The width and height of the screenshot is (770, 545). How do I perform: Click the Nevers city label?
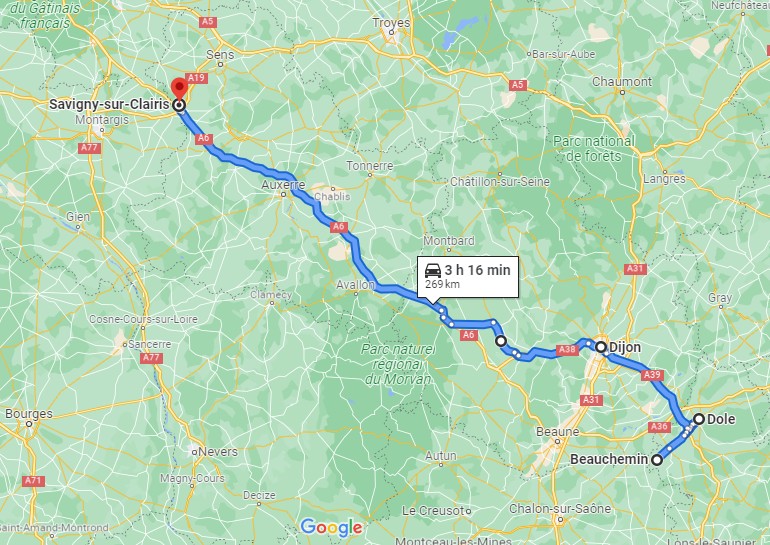click(218, 452)
